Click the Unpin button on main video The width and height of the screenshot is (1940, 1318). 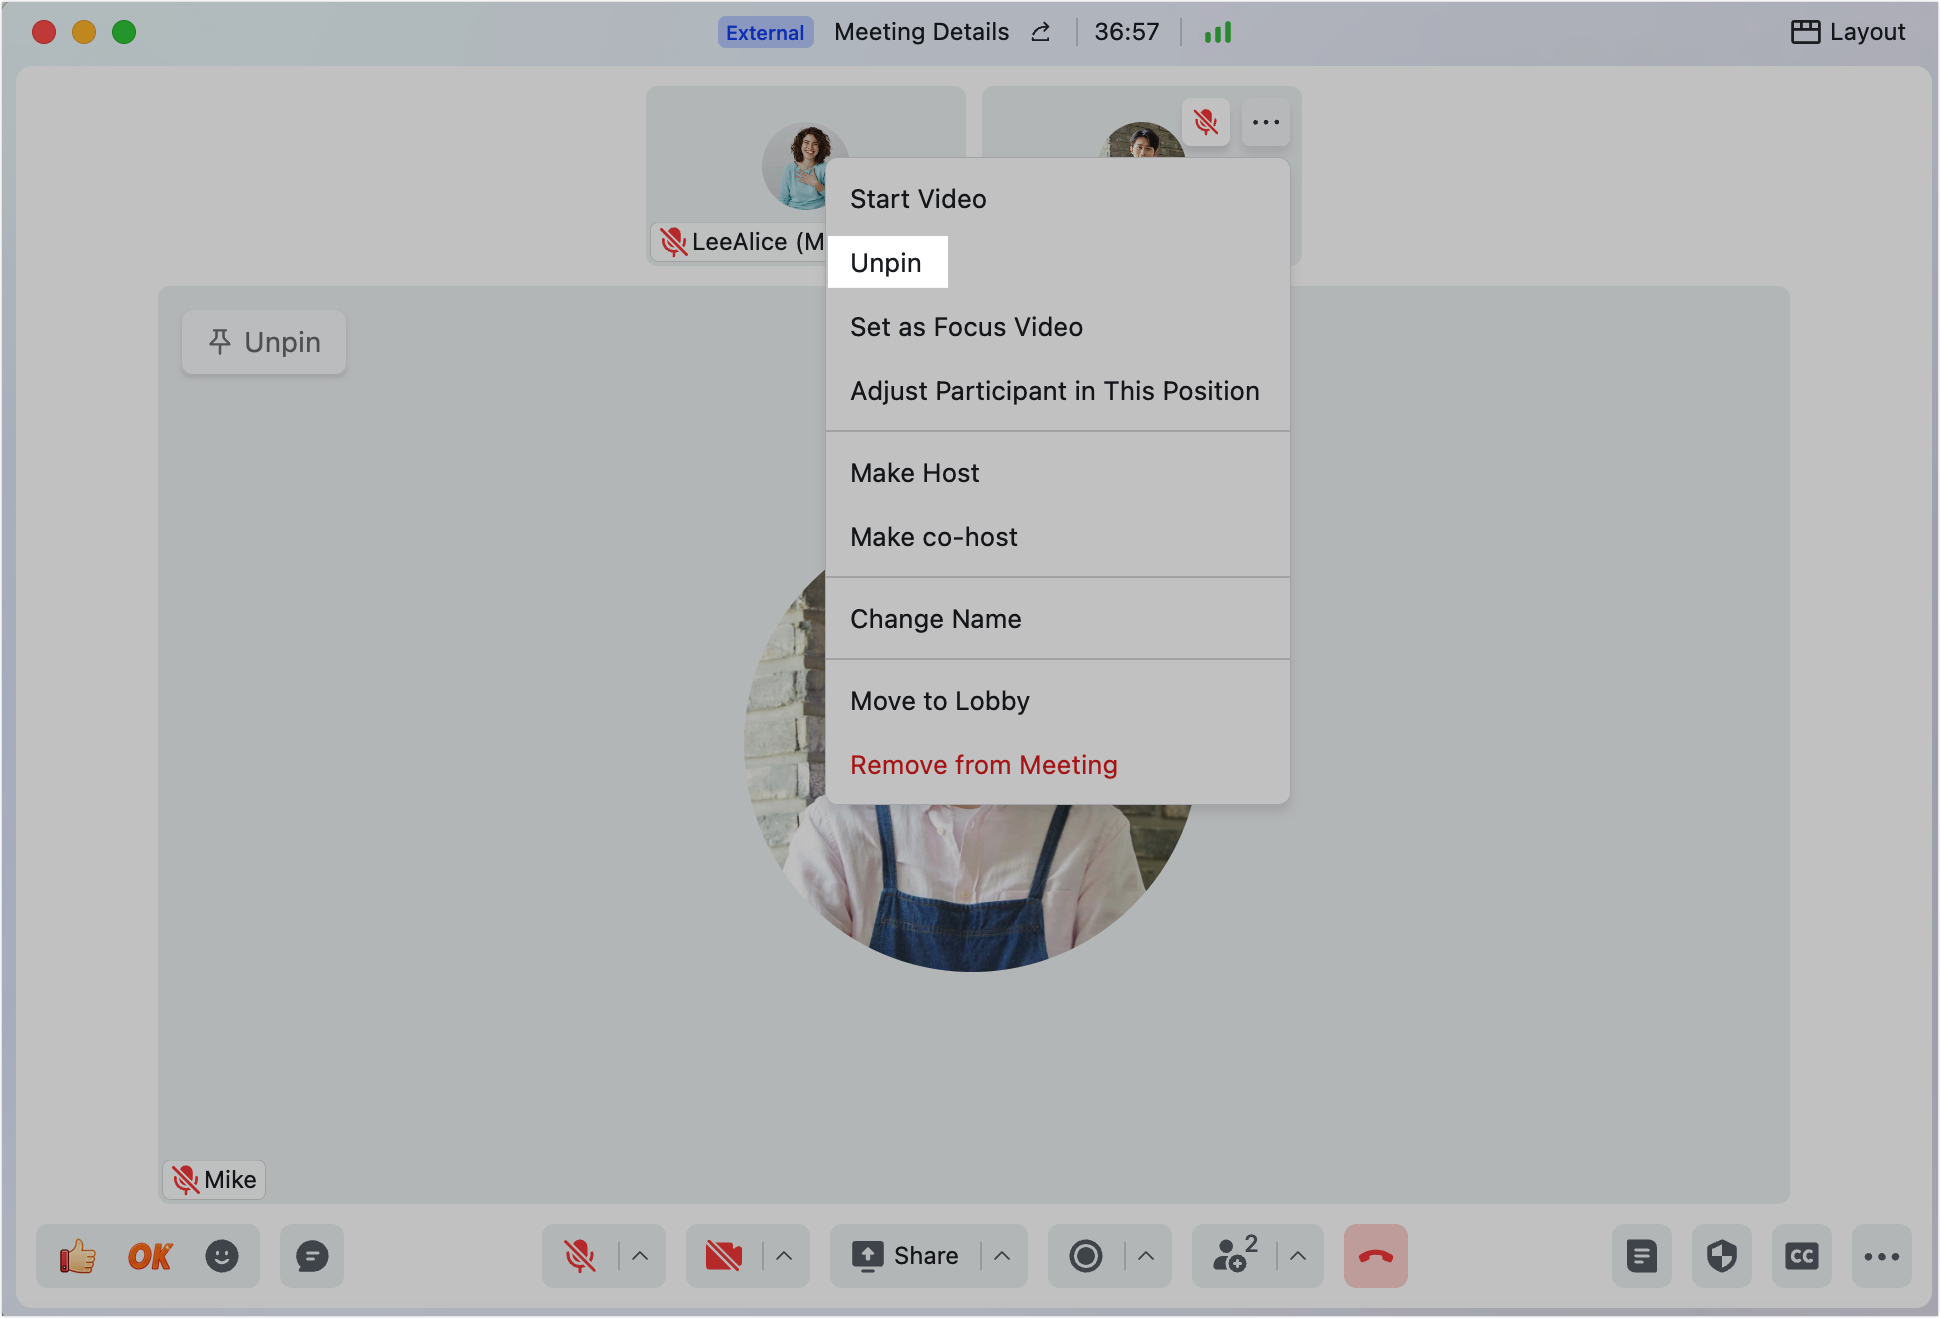pos(264,342)
